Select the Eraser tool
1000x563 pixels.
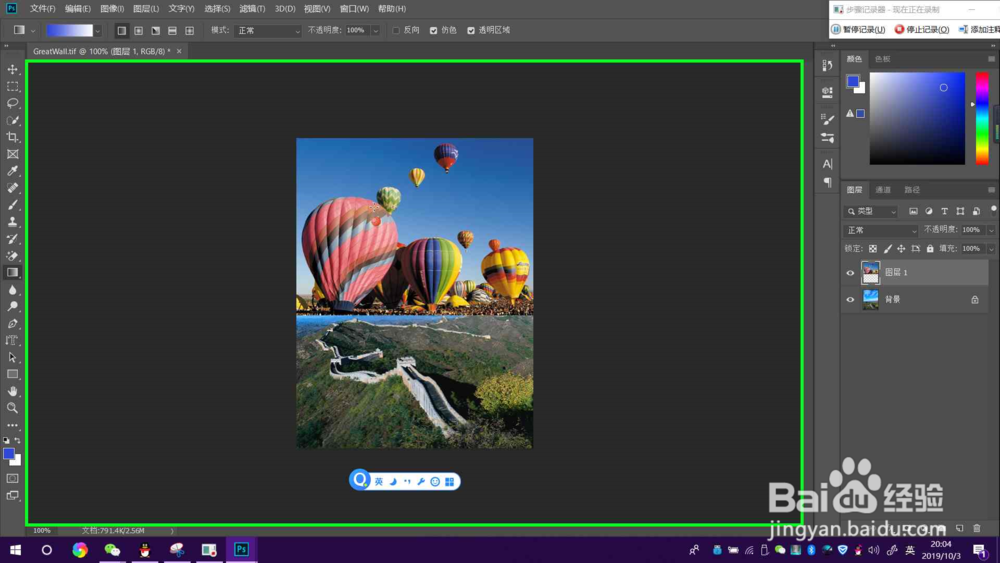tap(12, 256)
